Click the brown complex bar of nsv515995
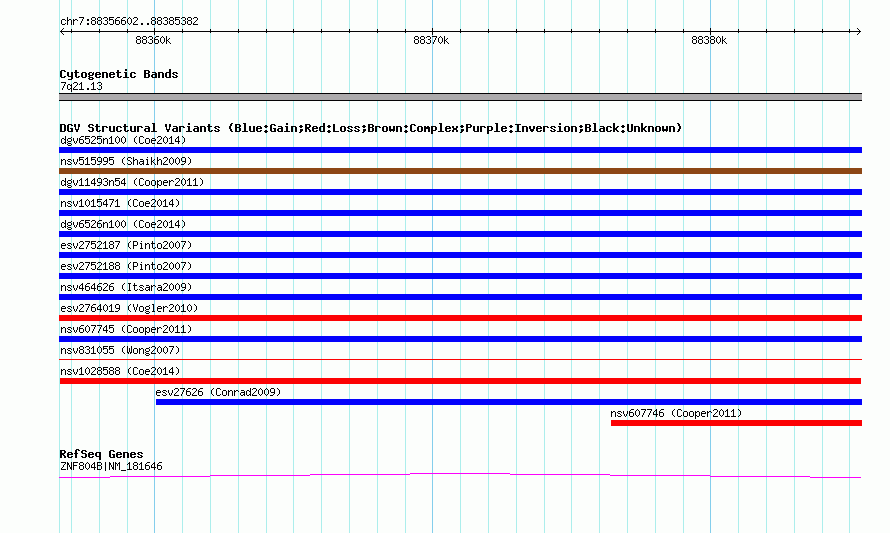This screenshot has height=533, width=890. [460, 171]
